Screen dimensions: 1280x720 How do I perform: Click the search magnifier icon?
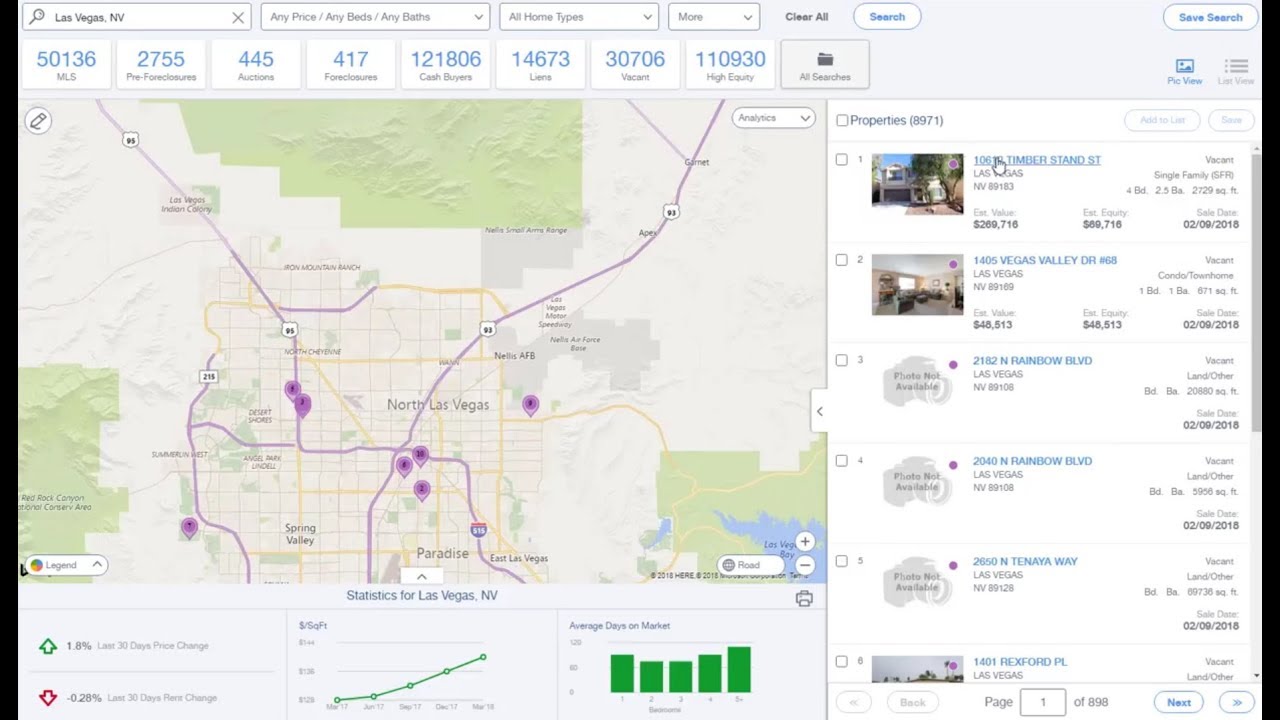38,17
